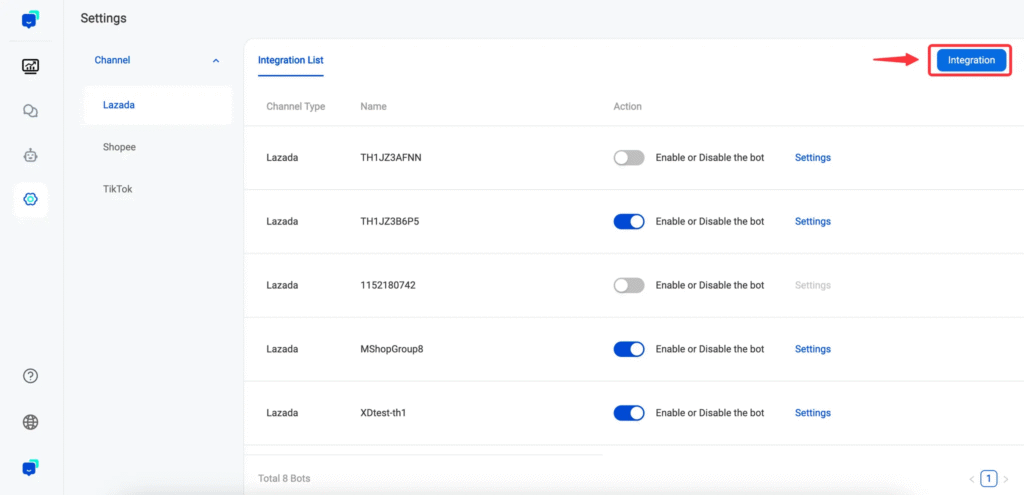Open the profile avatar icon at bottom
Image resolution: width=1024 pixels, height=495 pixels.
click(x=30, y=468)
